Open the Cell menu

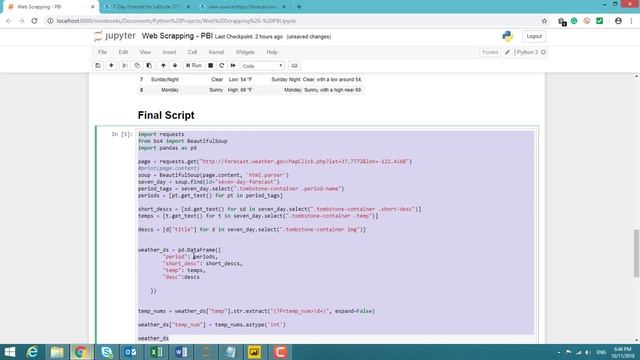pos(192,52)
